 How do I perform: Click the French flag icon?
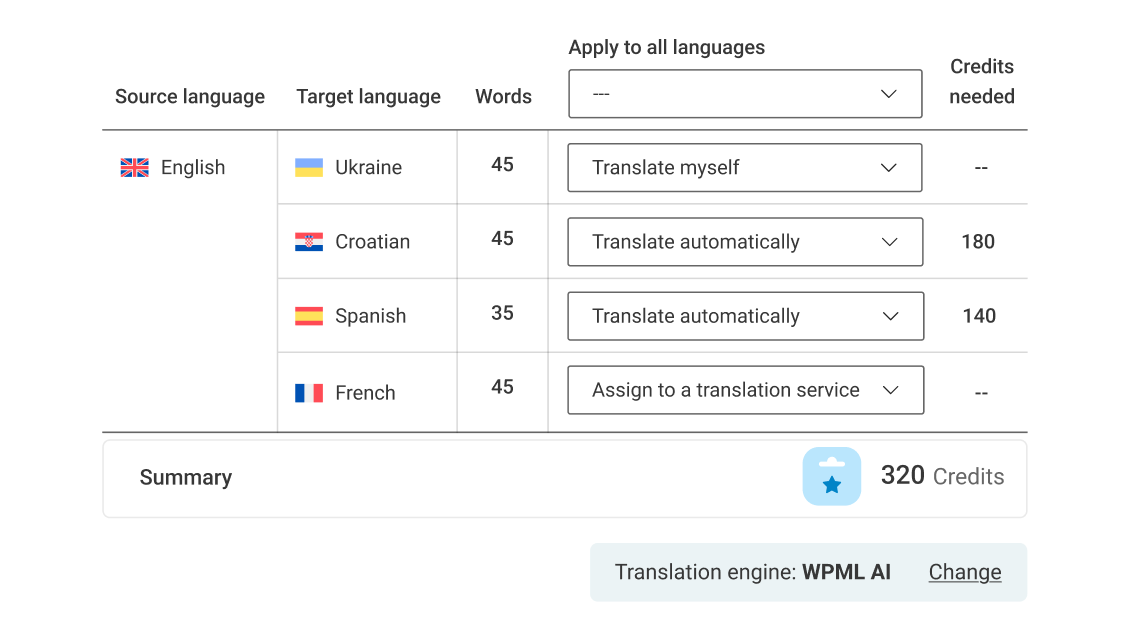click(x=309, y=393)
